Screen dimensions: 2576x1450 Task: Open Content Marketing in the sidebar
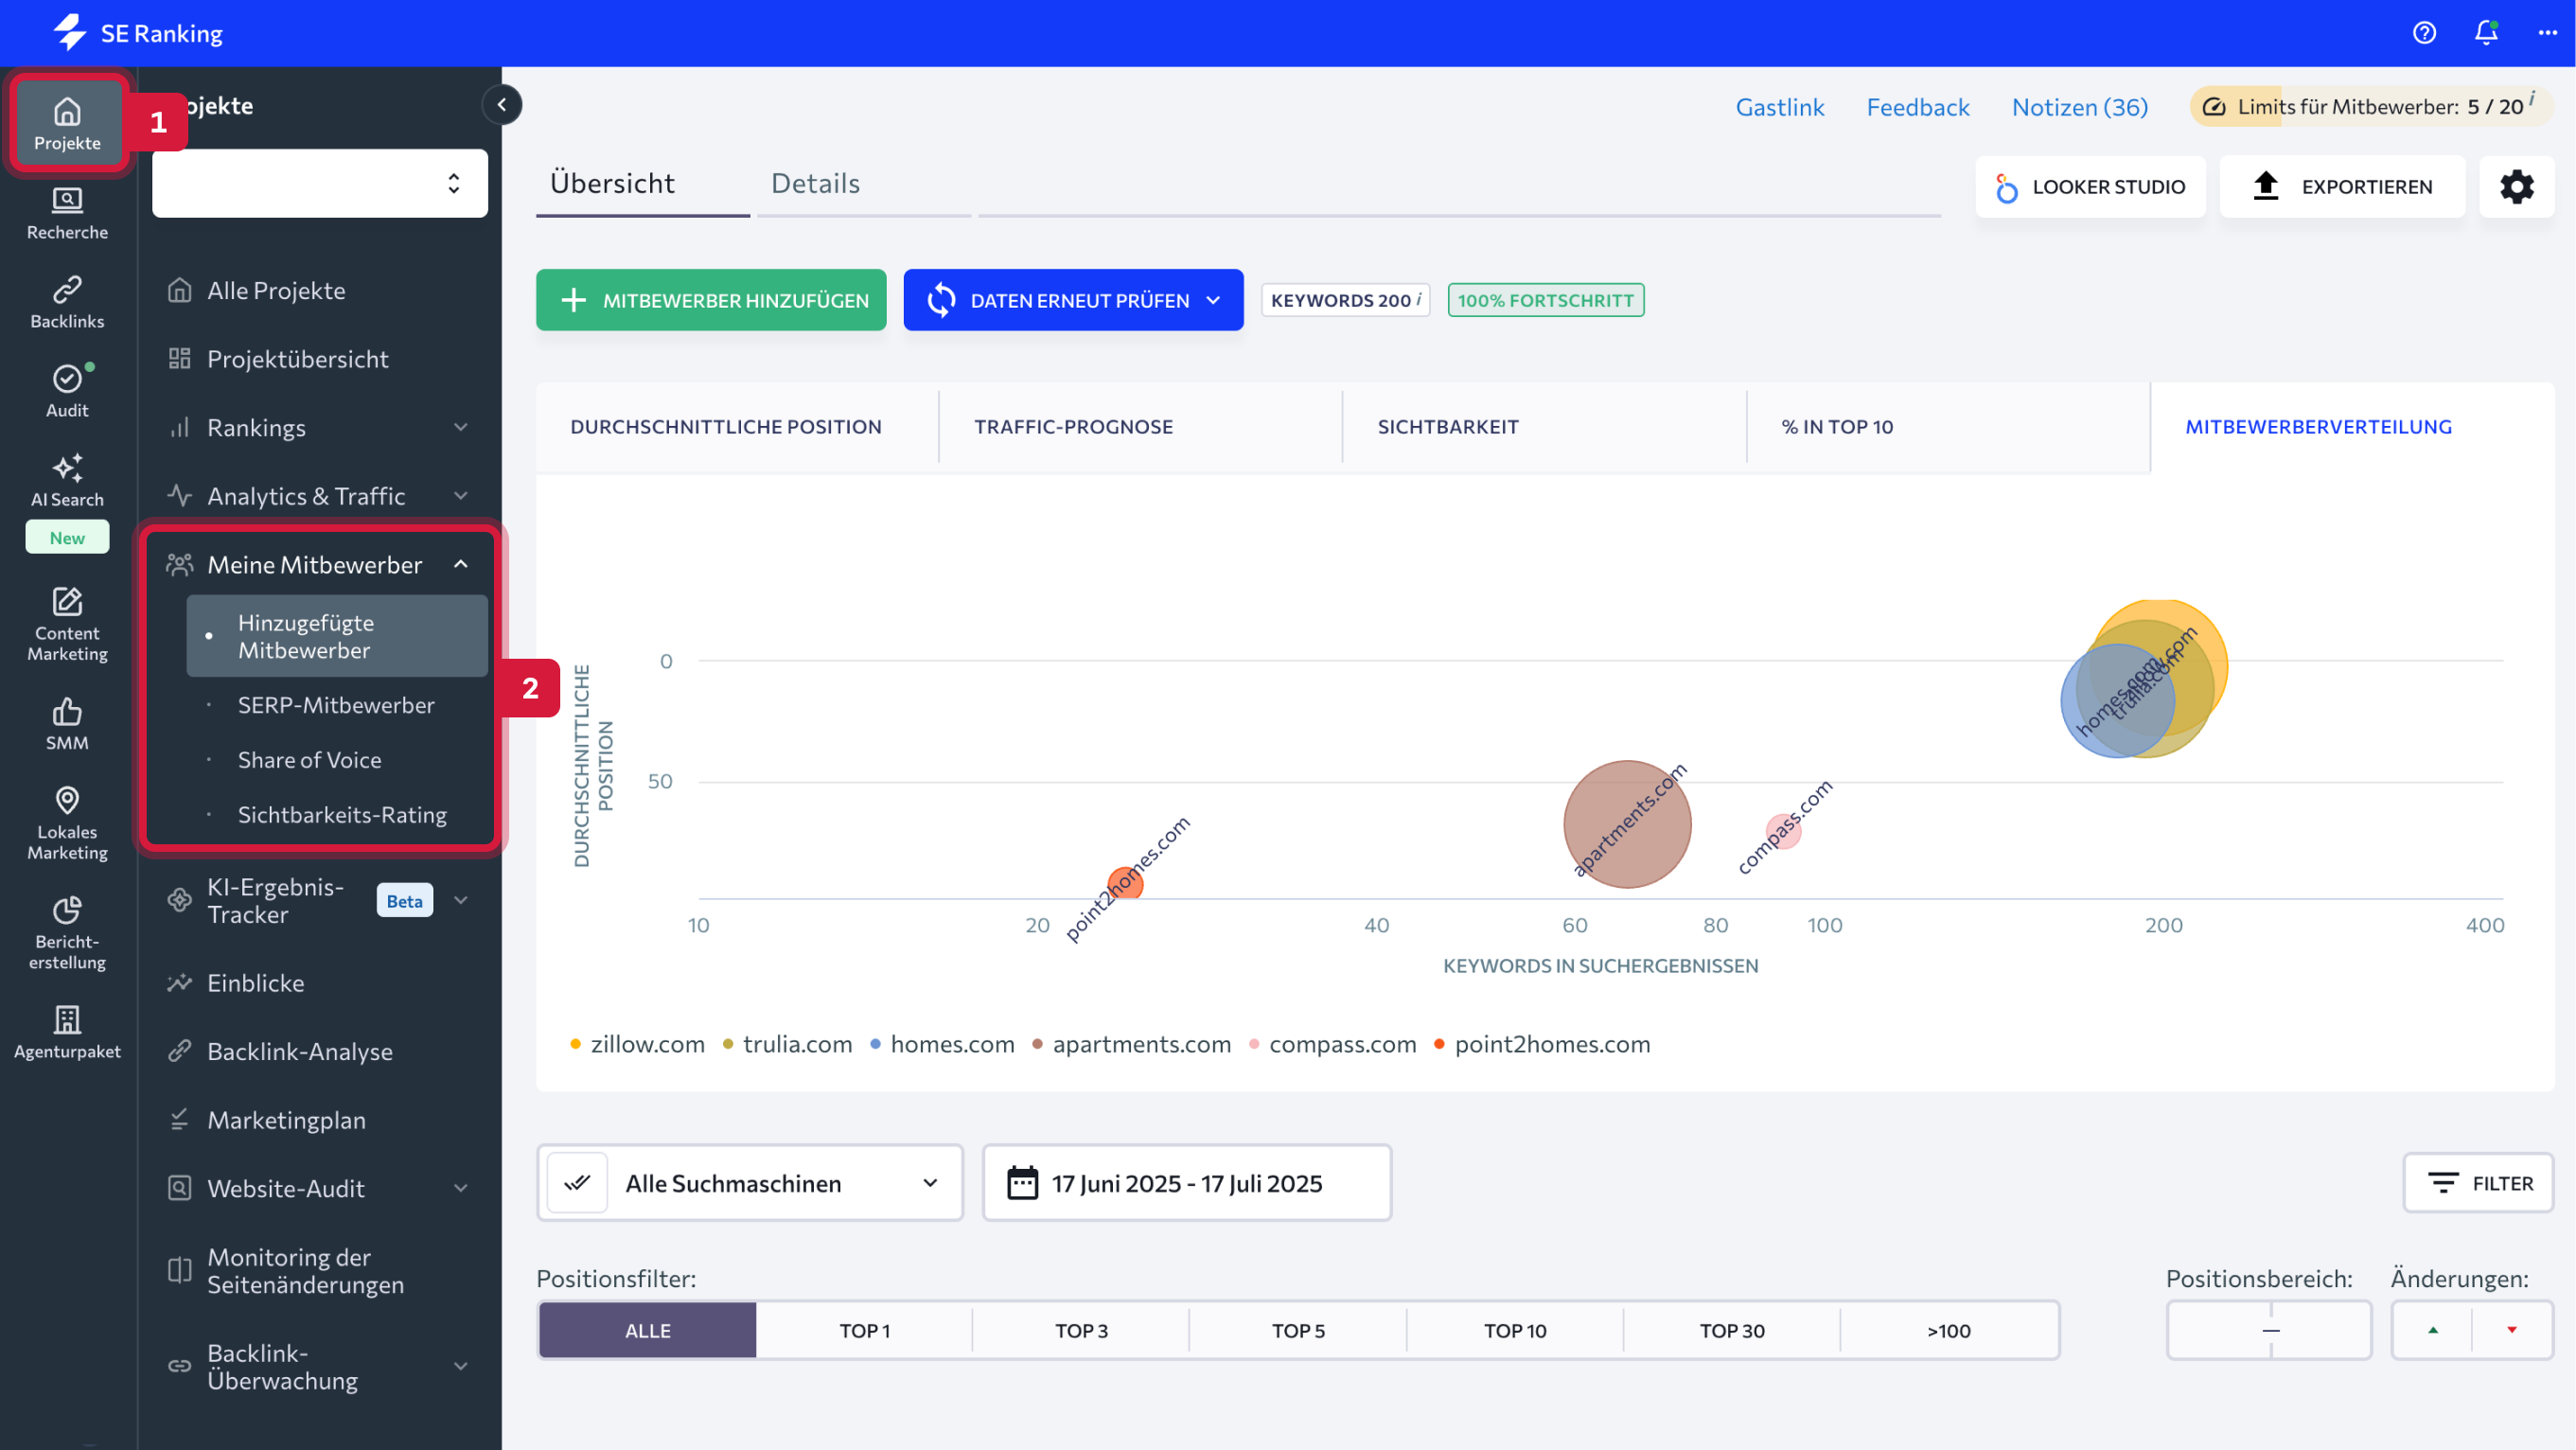(67, 625)
